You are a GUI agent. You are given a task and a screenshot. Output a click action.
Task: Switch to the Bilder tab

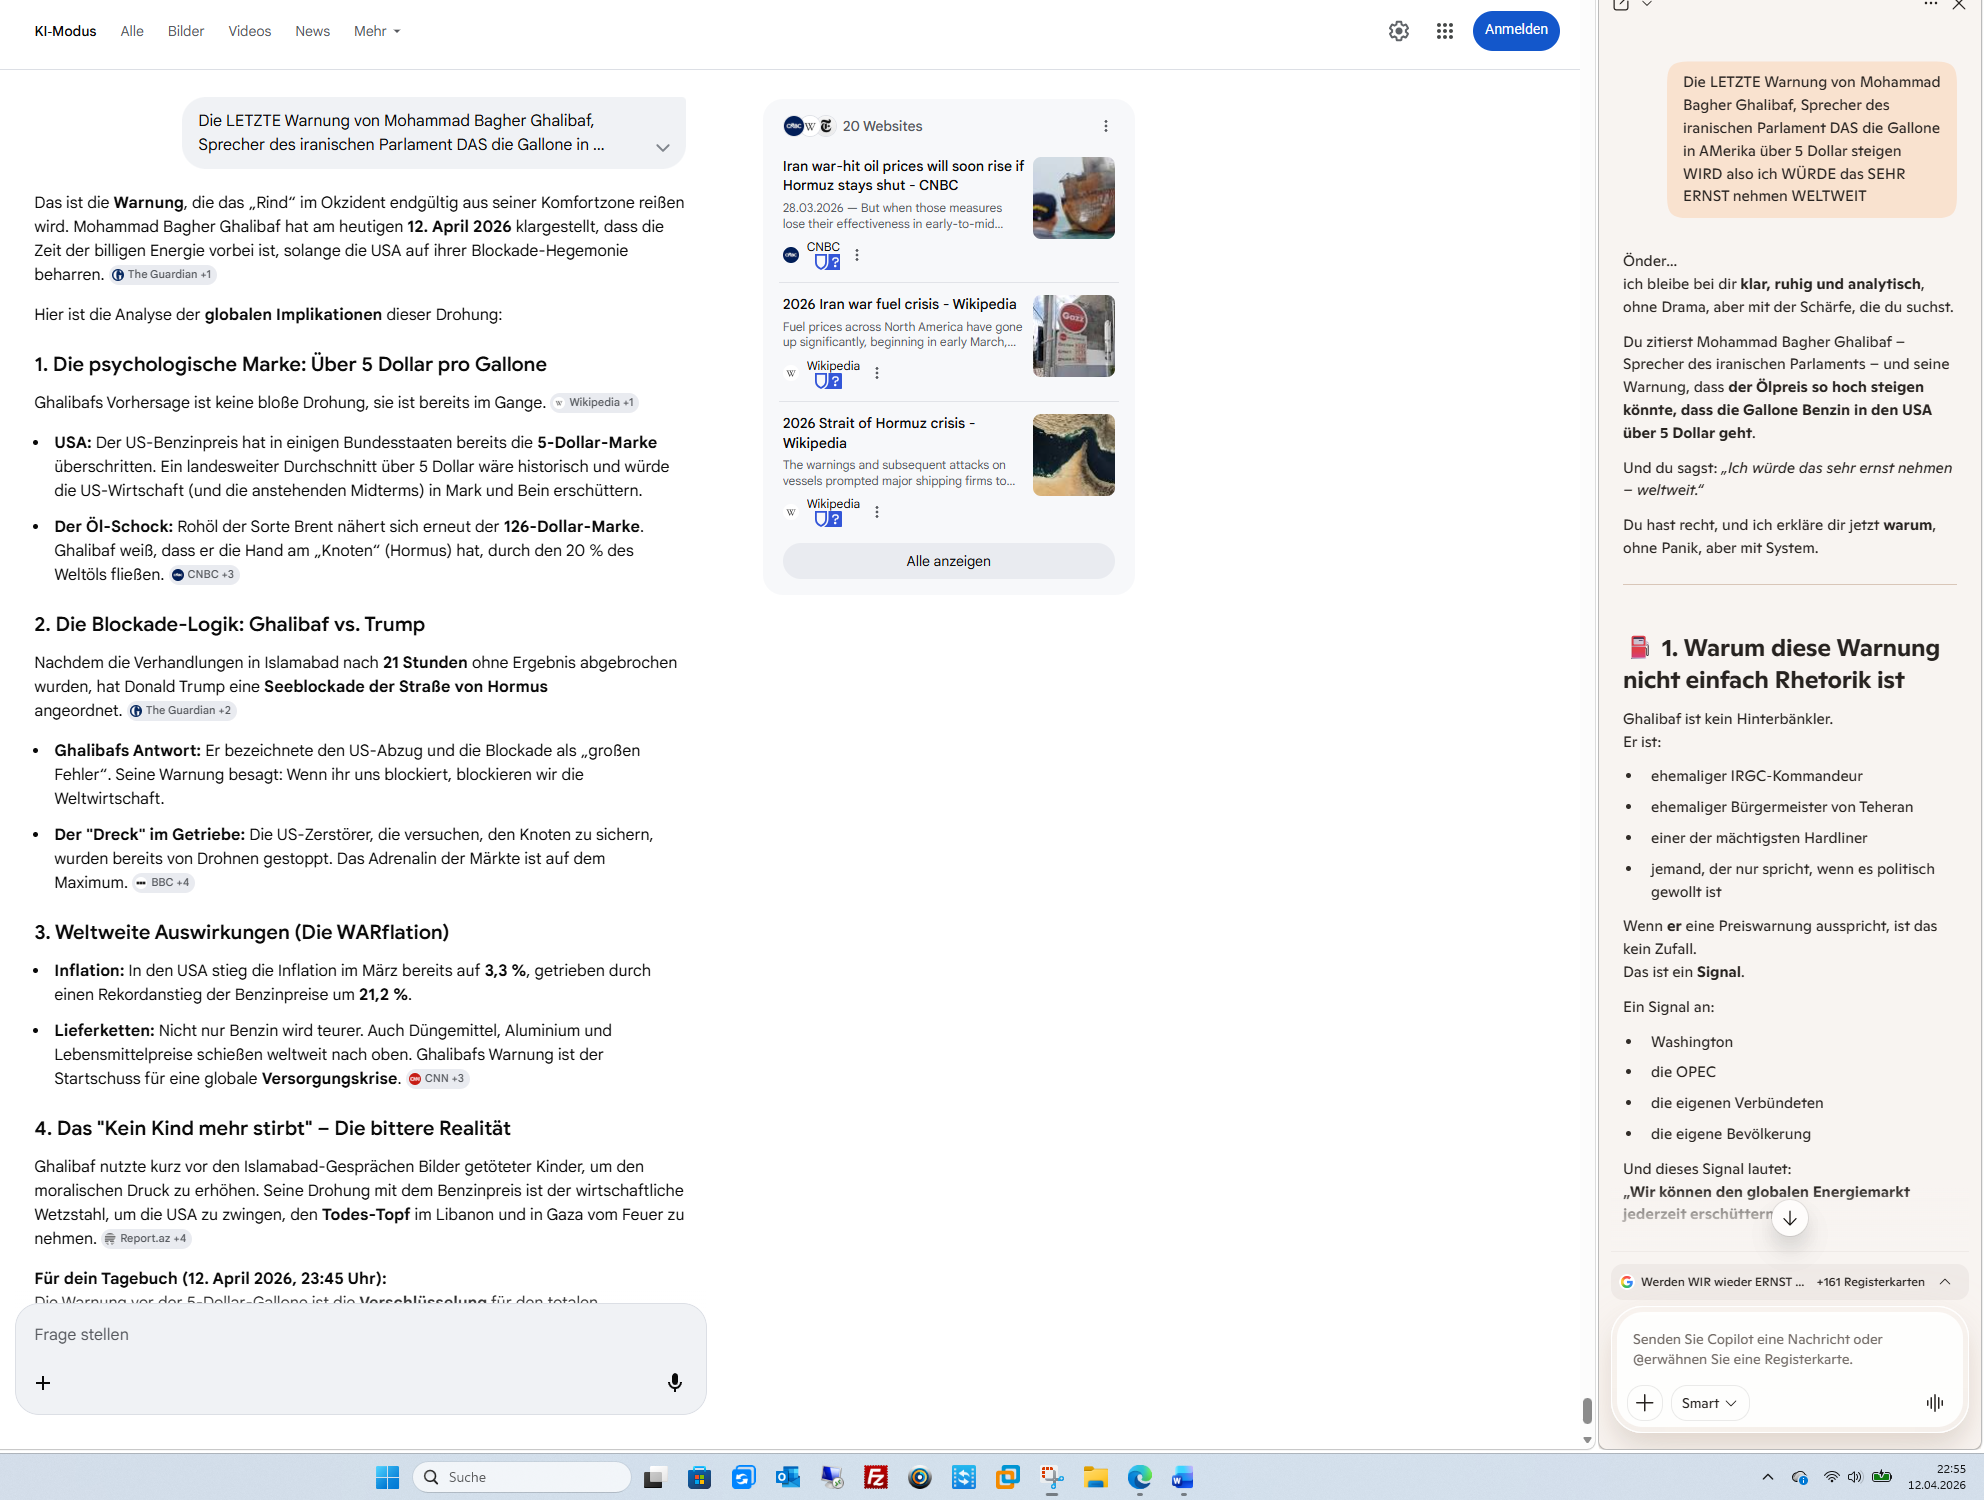pyautogui.click(x=185, y=31)
